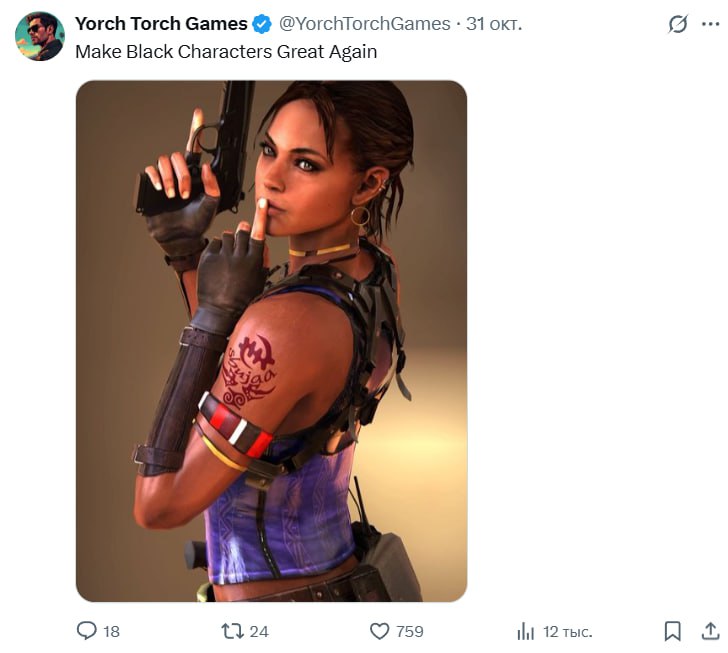Screen dimensions: 728x653
Task: Open the three-dots more options menu
Action: tap(710, 24)
